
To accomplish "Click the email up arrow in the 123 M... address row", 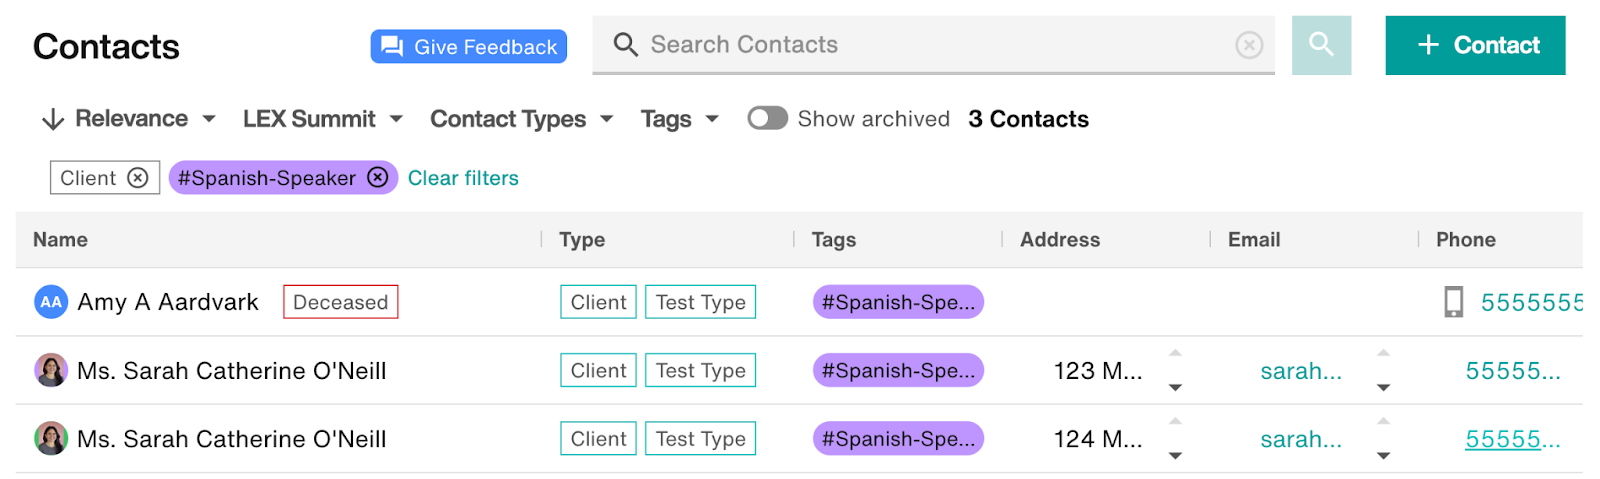I will coord(1384,353).
